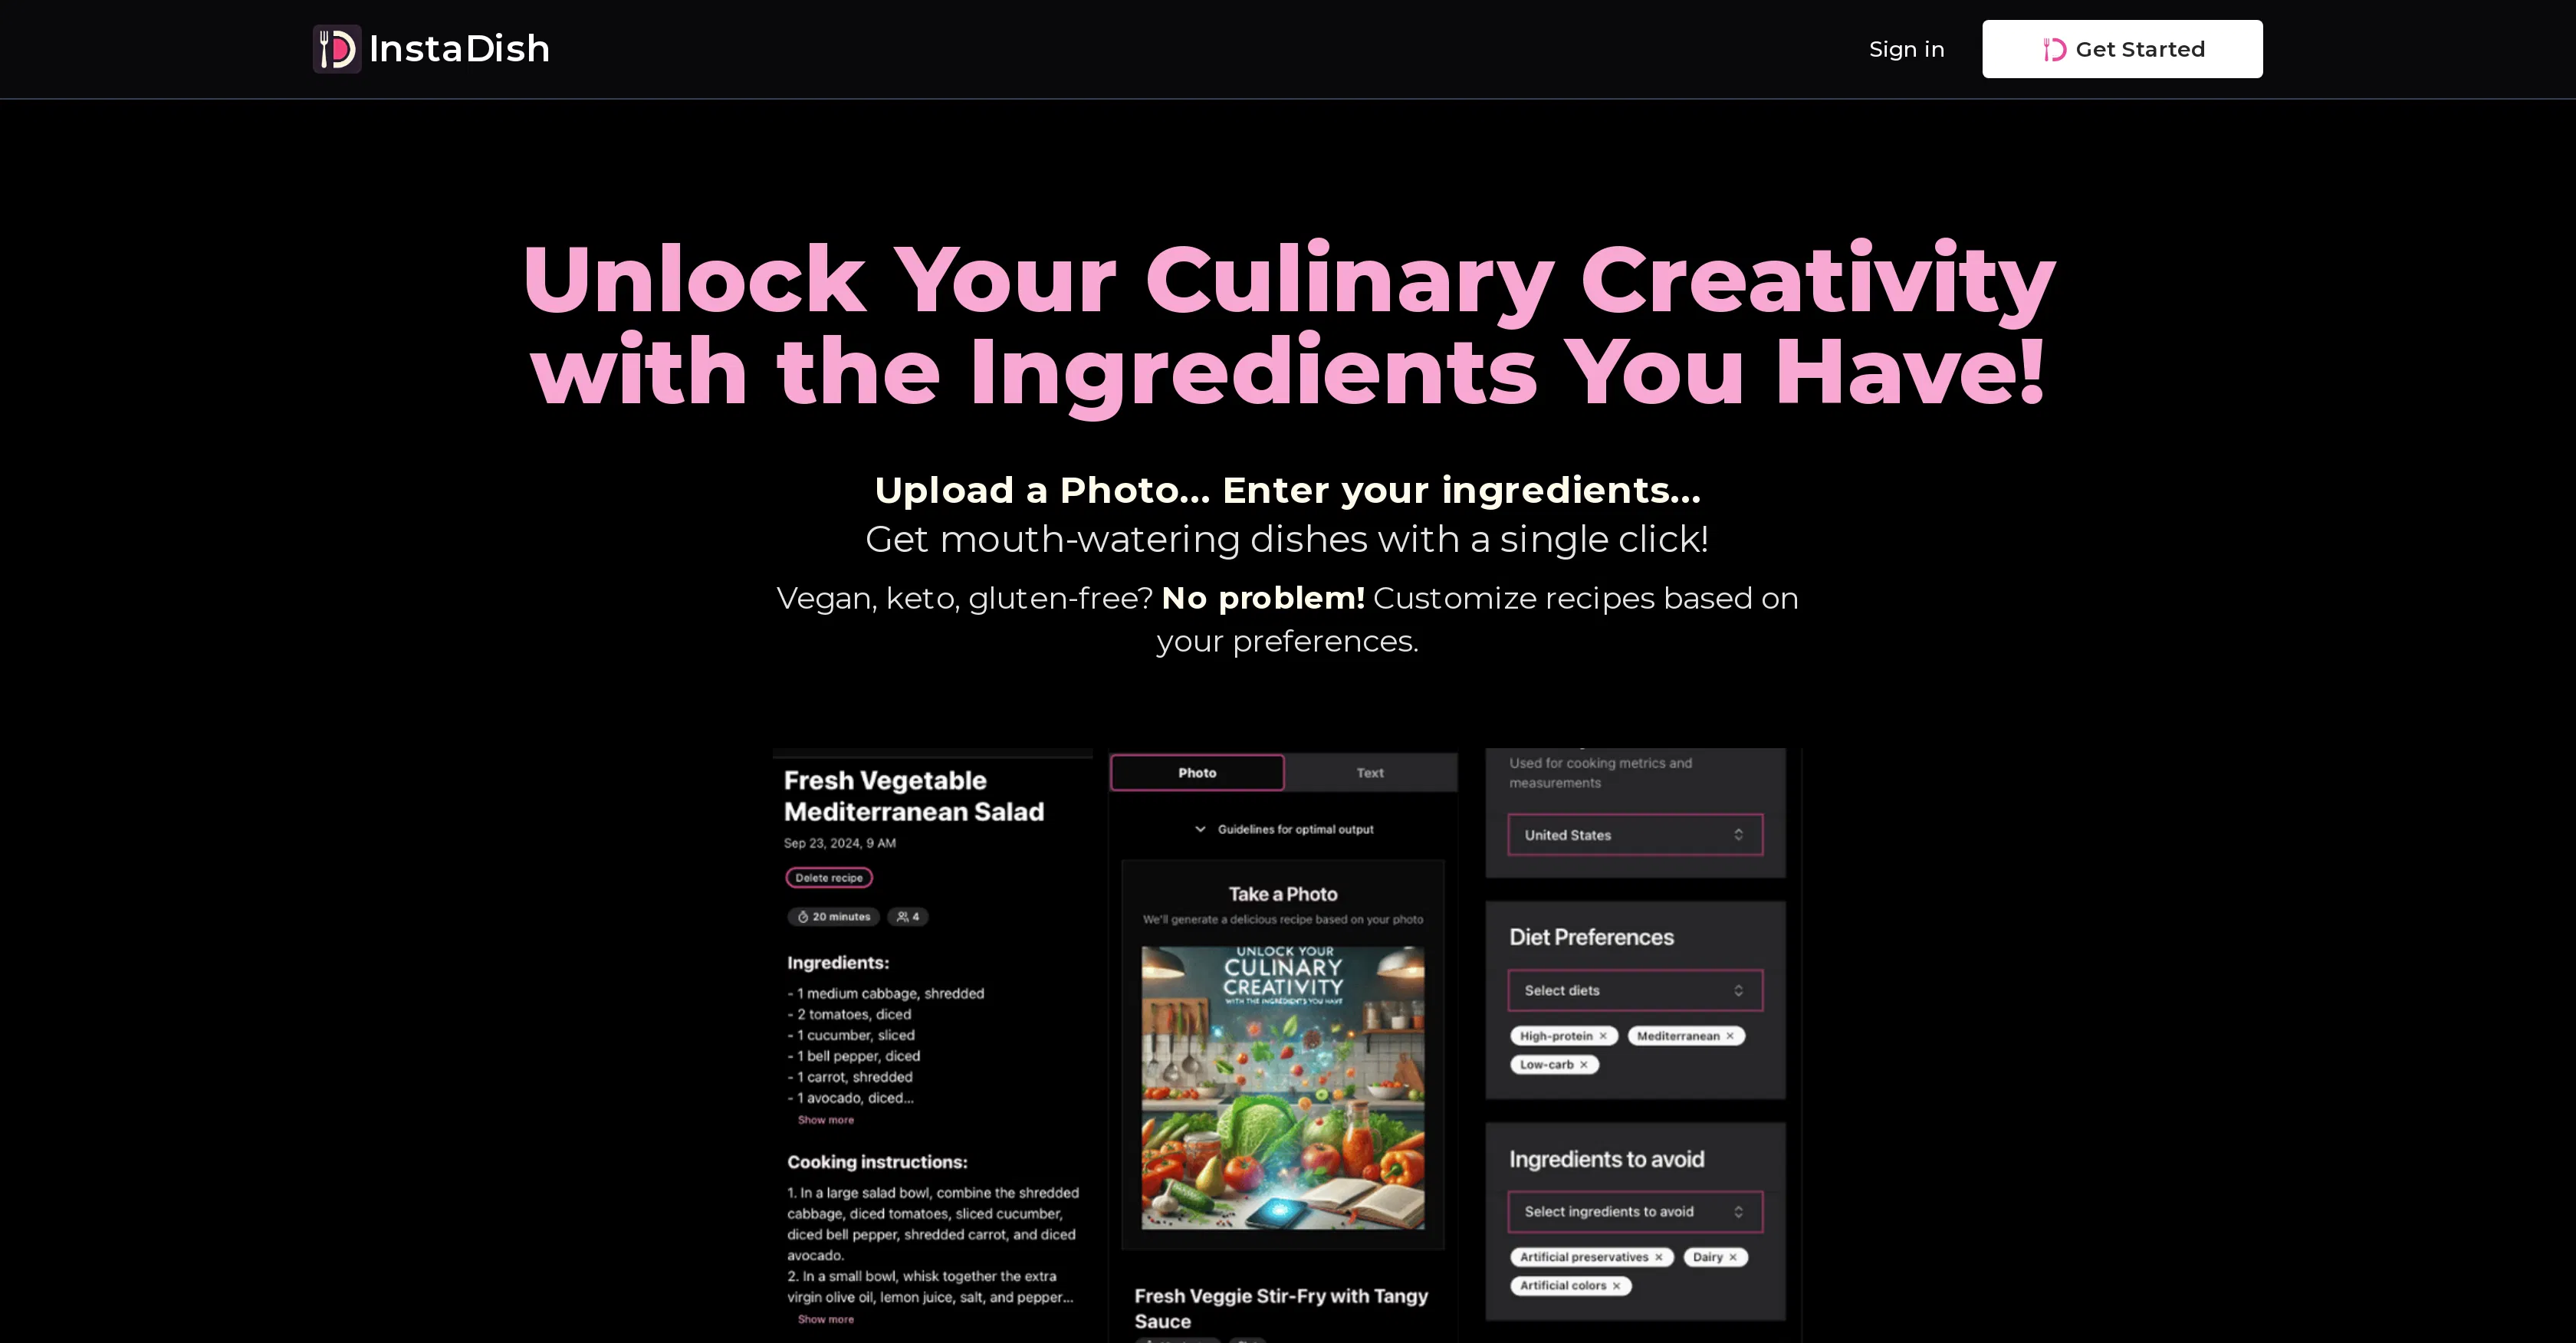Click the Sign in link
Viewport: 2576px width, 1343px height.
tap(1906, 49)
